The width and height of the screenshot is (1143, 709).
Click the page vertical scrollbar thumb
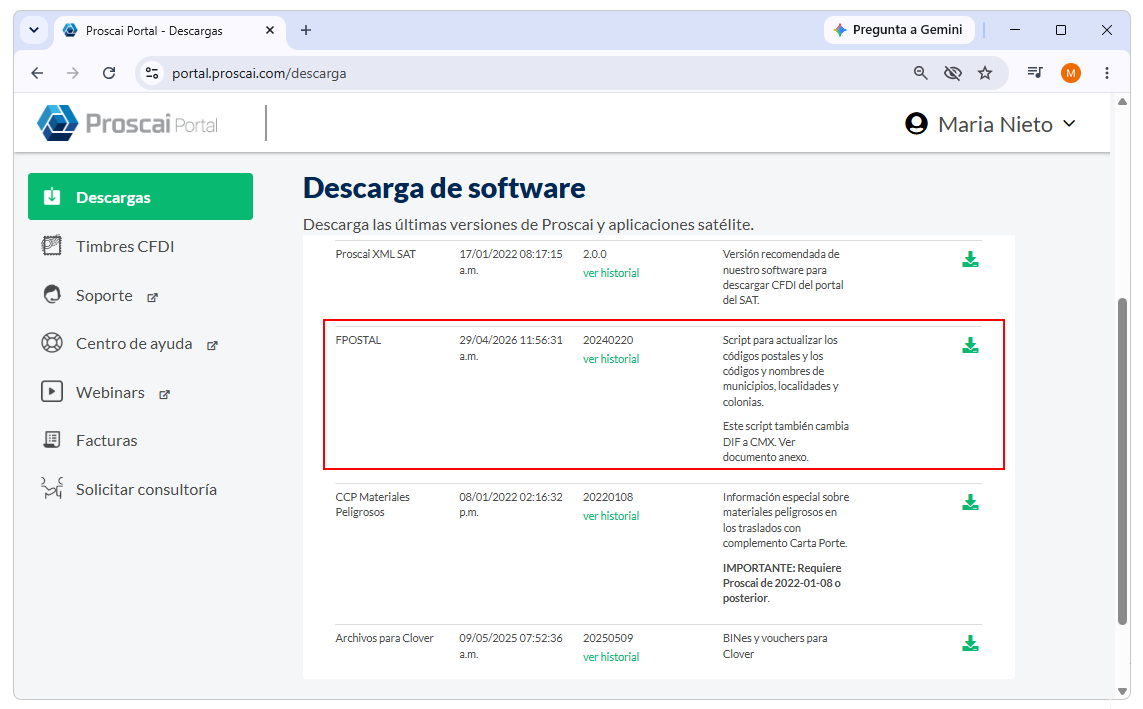[x=1123, y=461]
